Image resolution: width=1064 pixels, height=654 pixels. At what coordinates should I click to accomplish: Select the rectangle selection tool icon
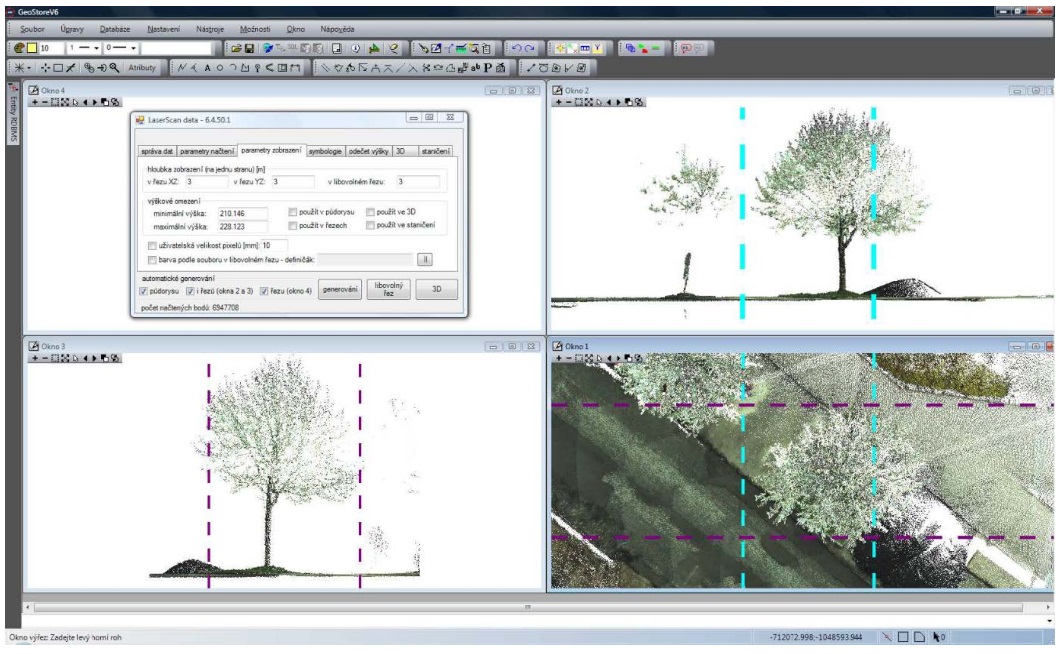[58, 67]
